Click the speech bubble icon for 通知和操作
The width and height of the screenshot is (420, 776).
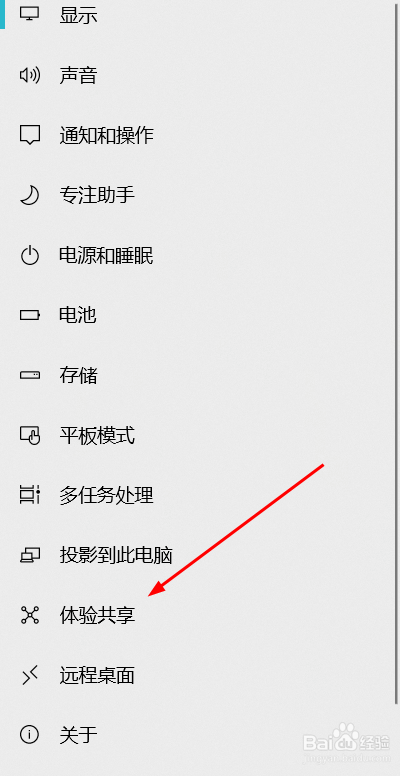[30, 135]
